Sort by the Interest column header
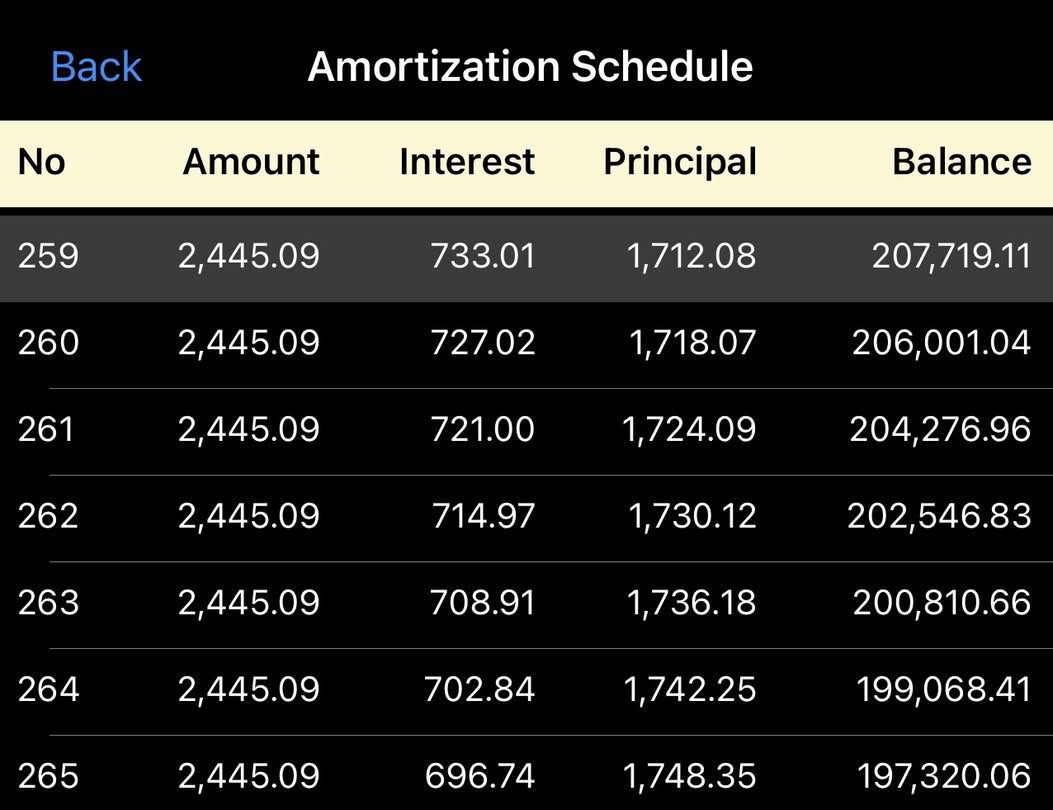1053x810 pixels. point(466,161)
